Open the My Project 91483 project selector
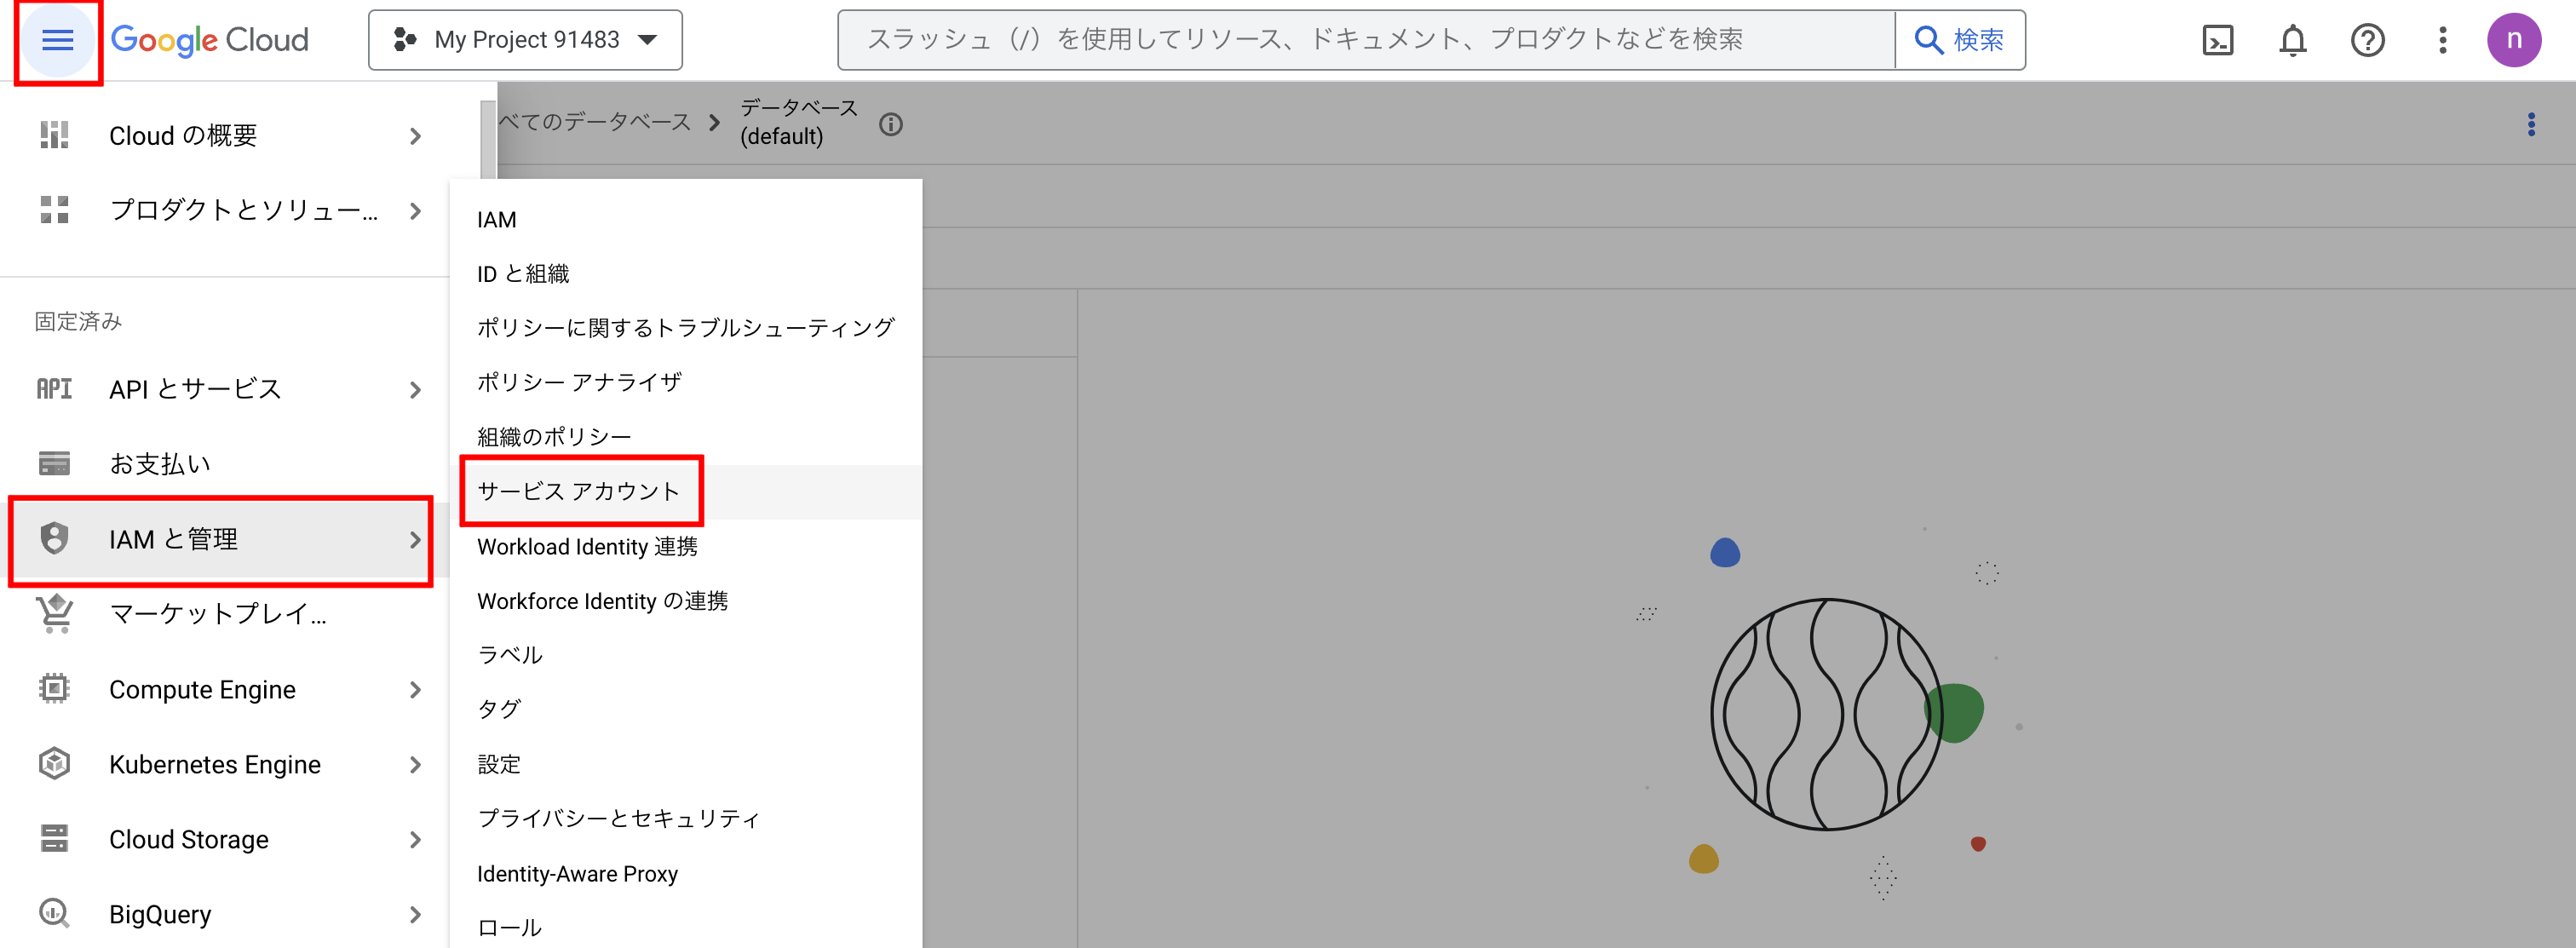 click(x=524, y=40)
